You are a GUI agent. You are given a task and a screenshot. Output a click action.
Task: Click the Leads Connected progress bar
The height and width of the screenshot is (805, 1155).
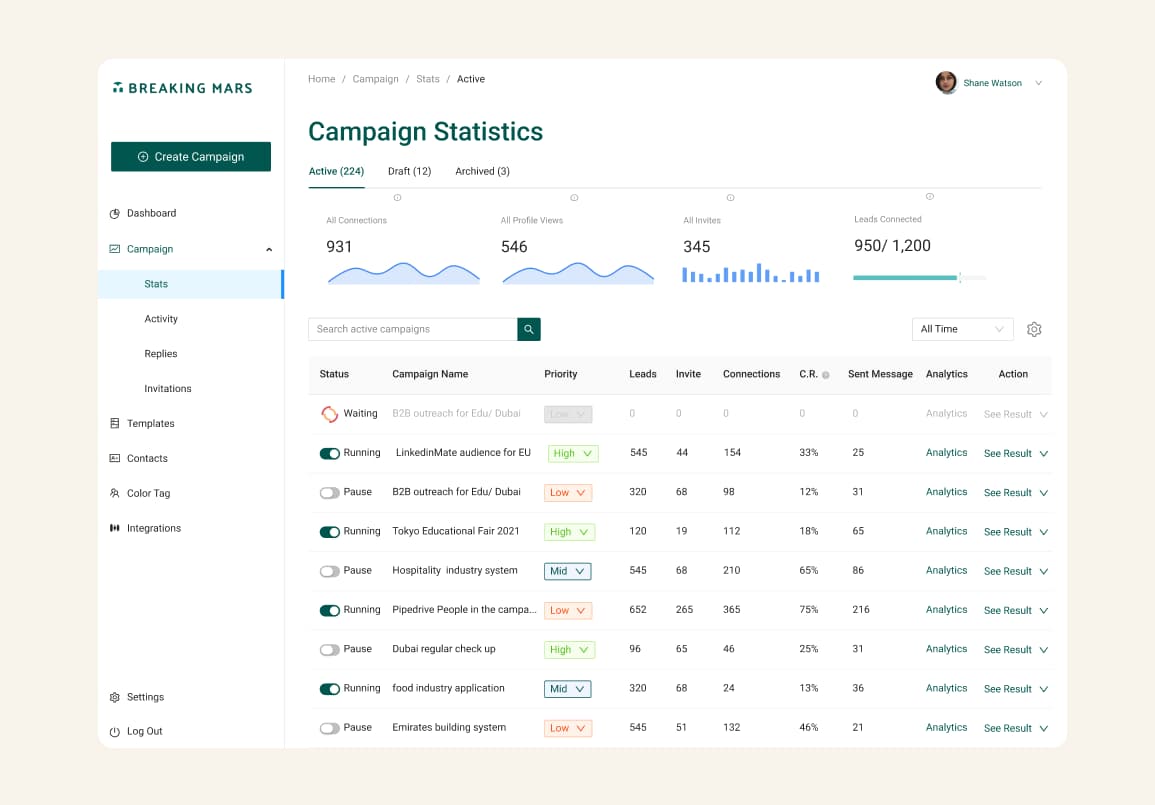pos(918,277)
